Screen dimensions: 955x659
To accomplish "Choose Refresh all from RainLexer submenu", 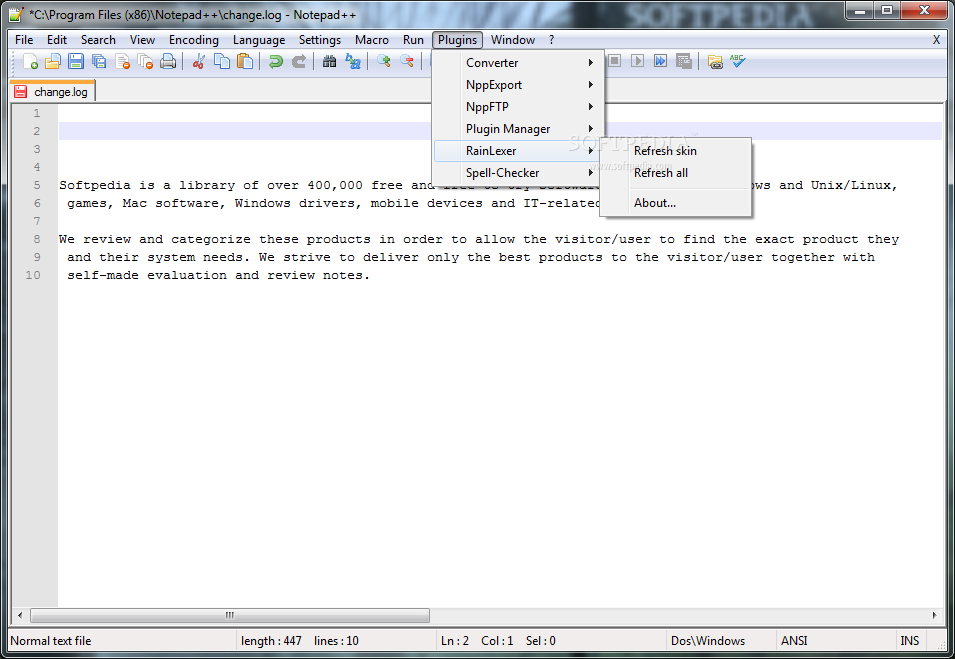I will click(x=675, y=173).
